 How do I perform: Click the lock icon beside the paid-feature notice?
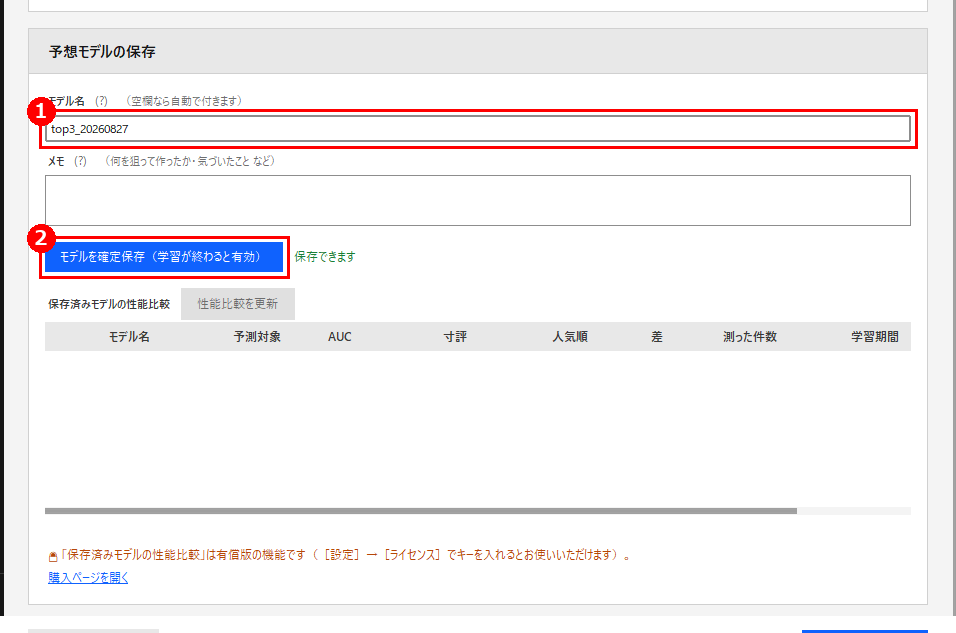(x=53, y=556)
